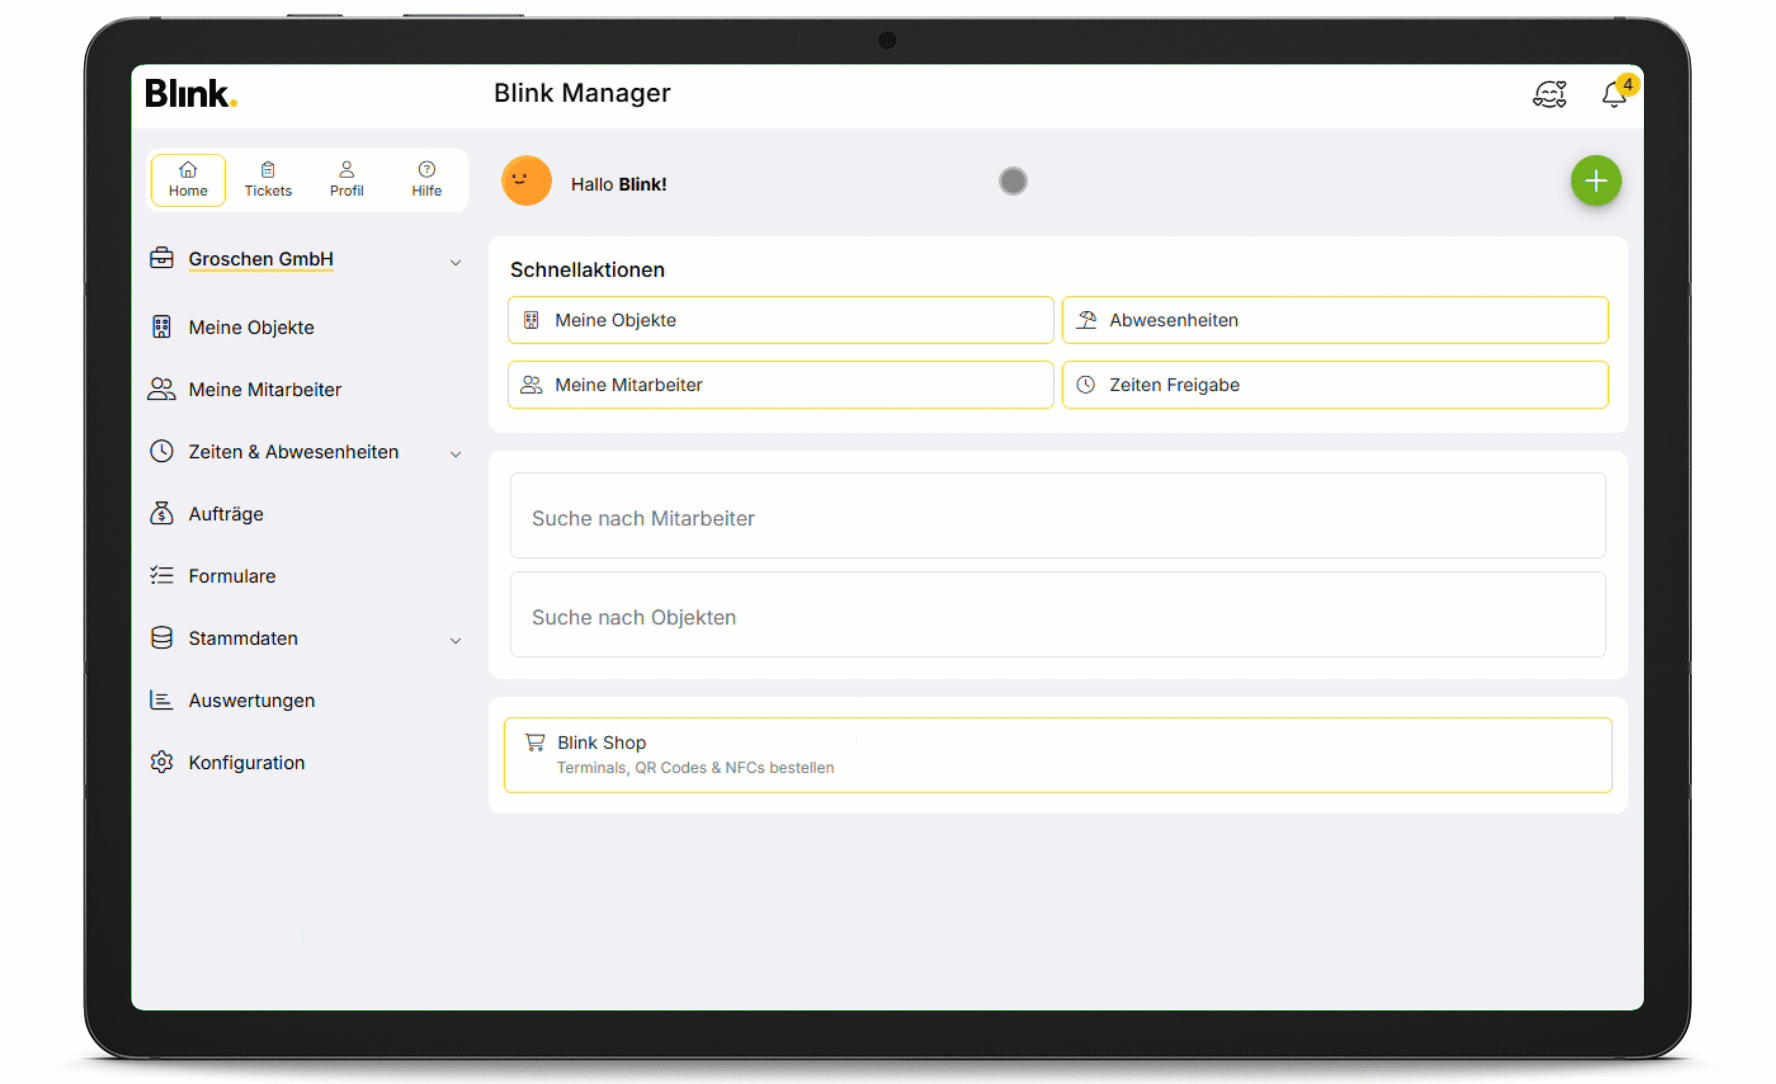Click the Aufträge money bag icon
The height and width of the screenshot is (1084, 1776).
coord(161,513)
